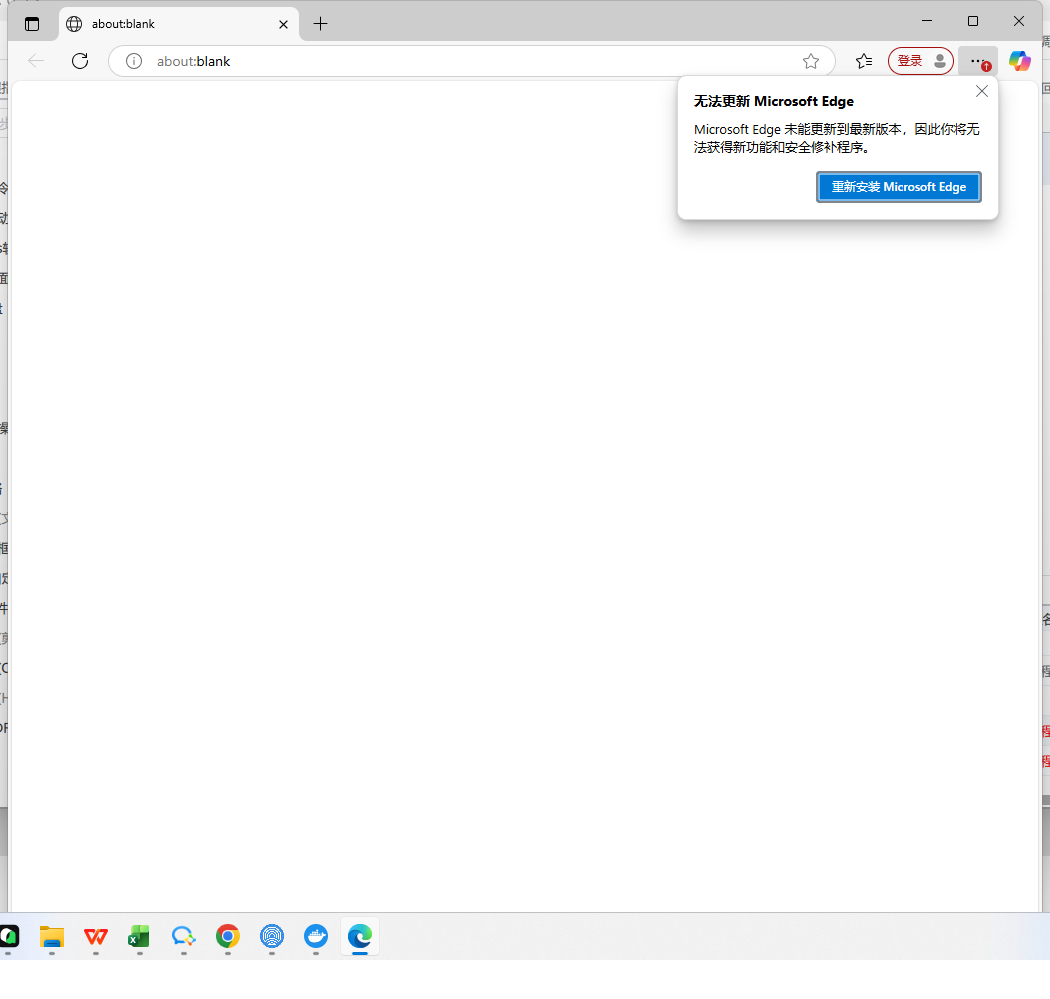This screenshot has width=1050, height=999.
Task: Open the black taskbar app at left edge
Action: [x=9, y=936]
